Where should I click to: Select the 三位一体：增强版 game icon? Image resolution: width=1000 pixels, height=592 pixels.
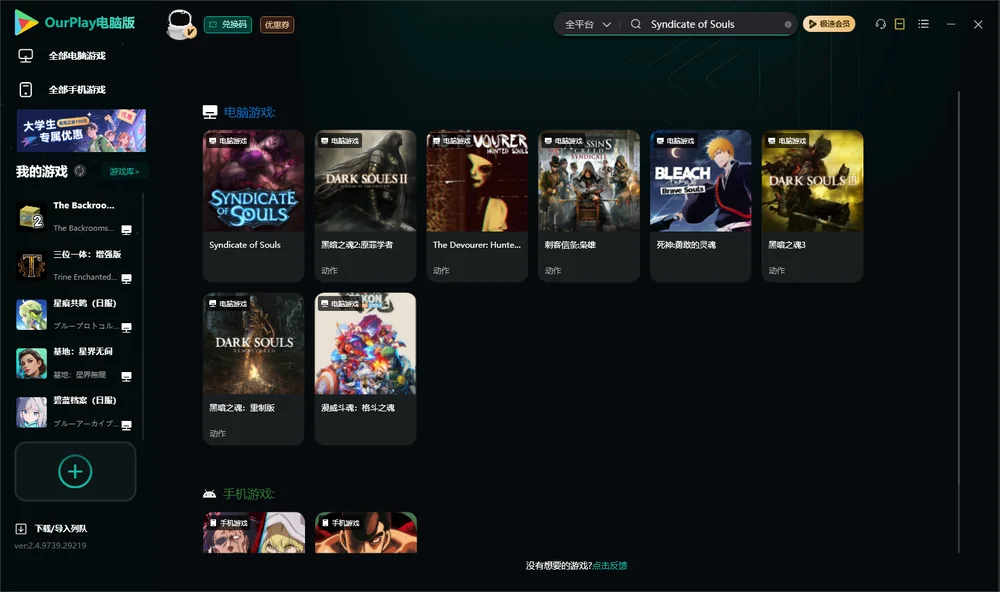[31, 266]
